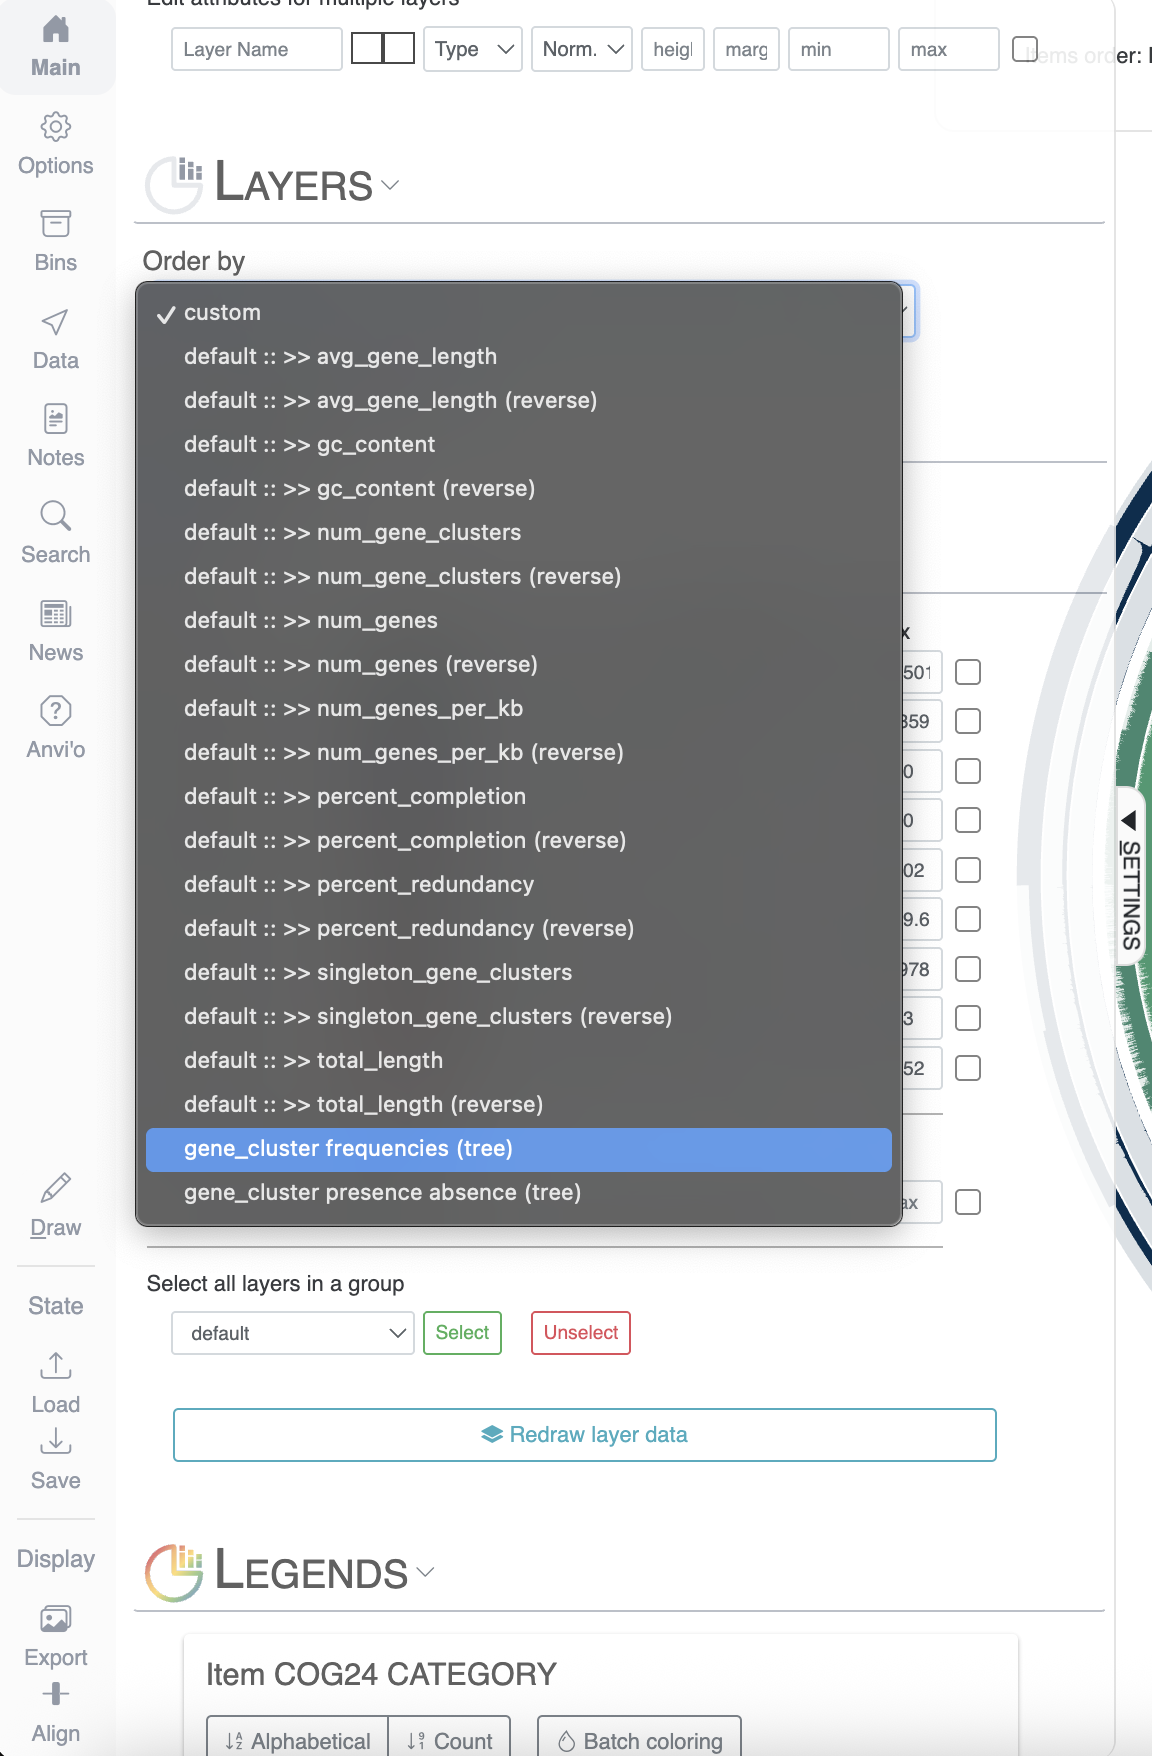The width and height of the screenshot is (1152, 1756).
Task: Open the Search magnifier icon
Action: 55,516
